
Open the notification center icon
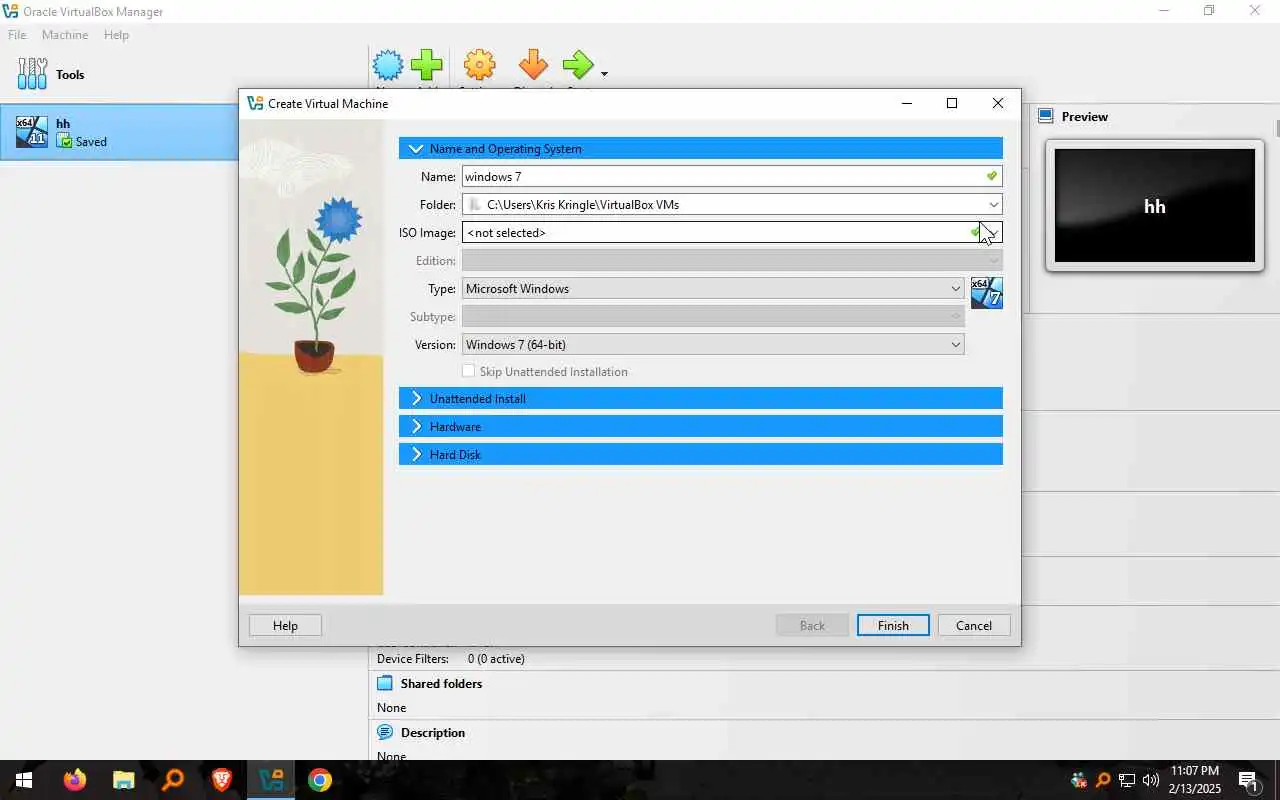tap(1248, 780)
